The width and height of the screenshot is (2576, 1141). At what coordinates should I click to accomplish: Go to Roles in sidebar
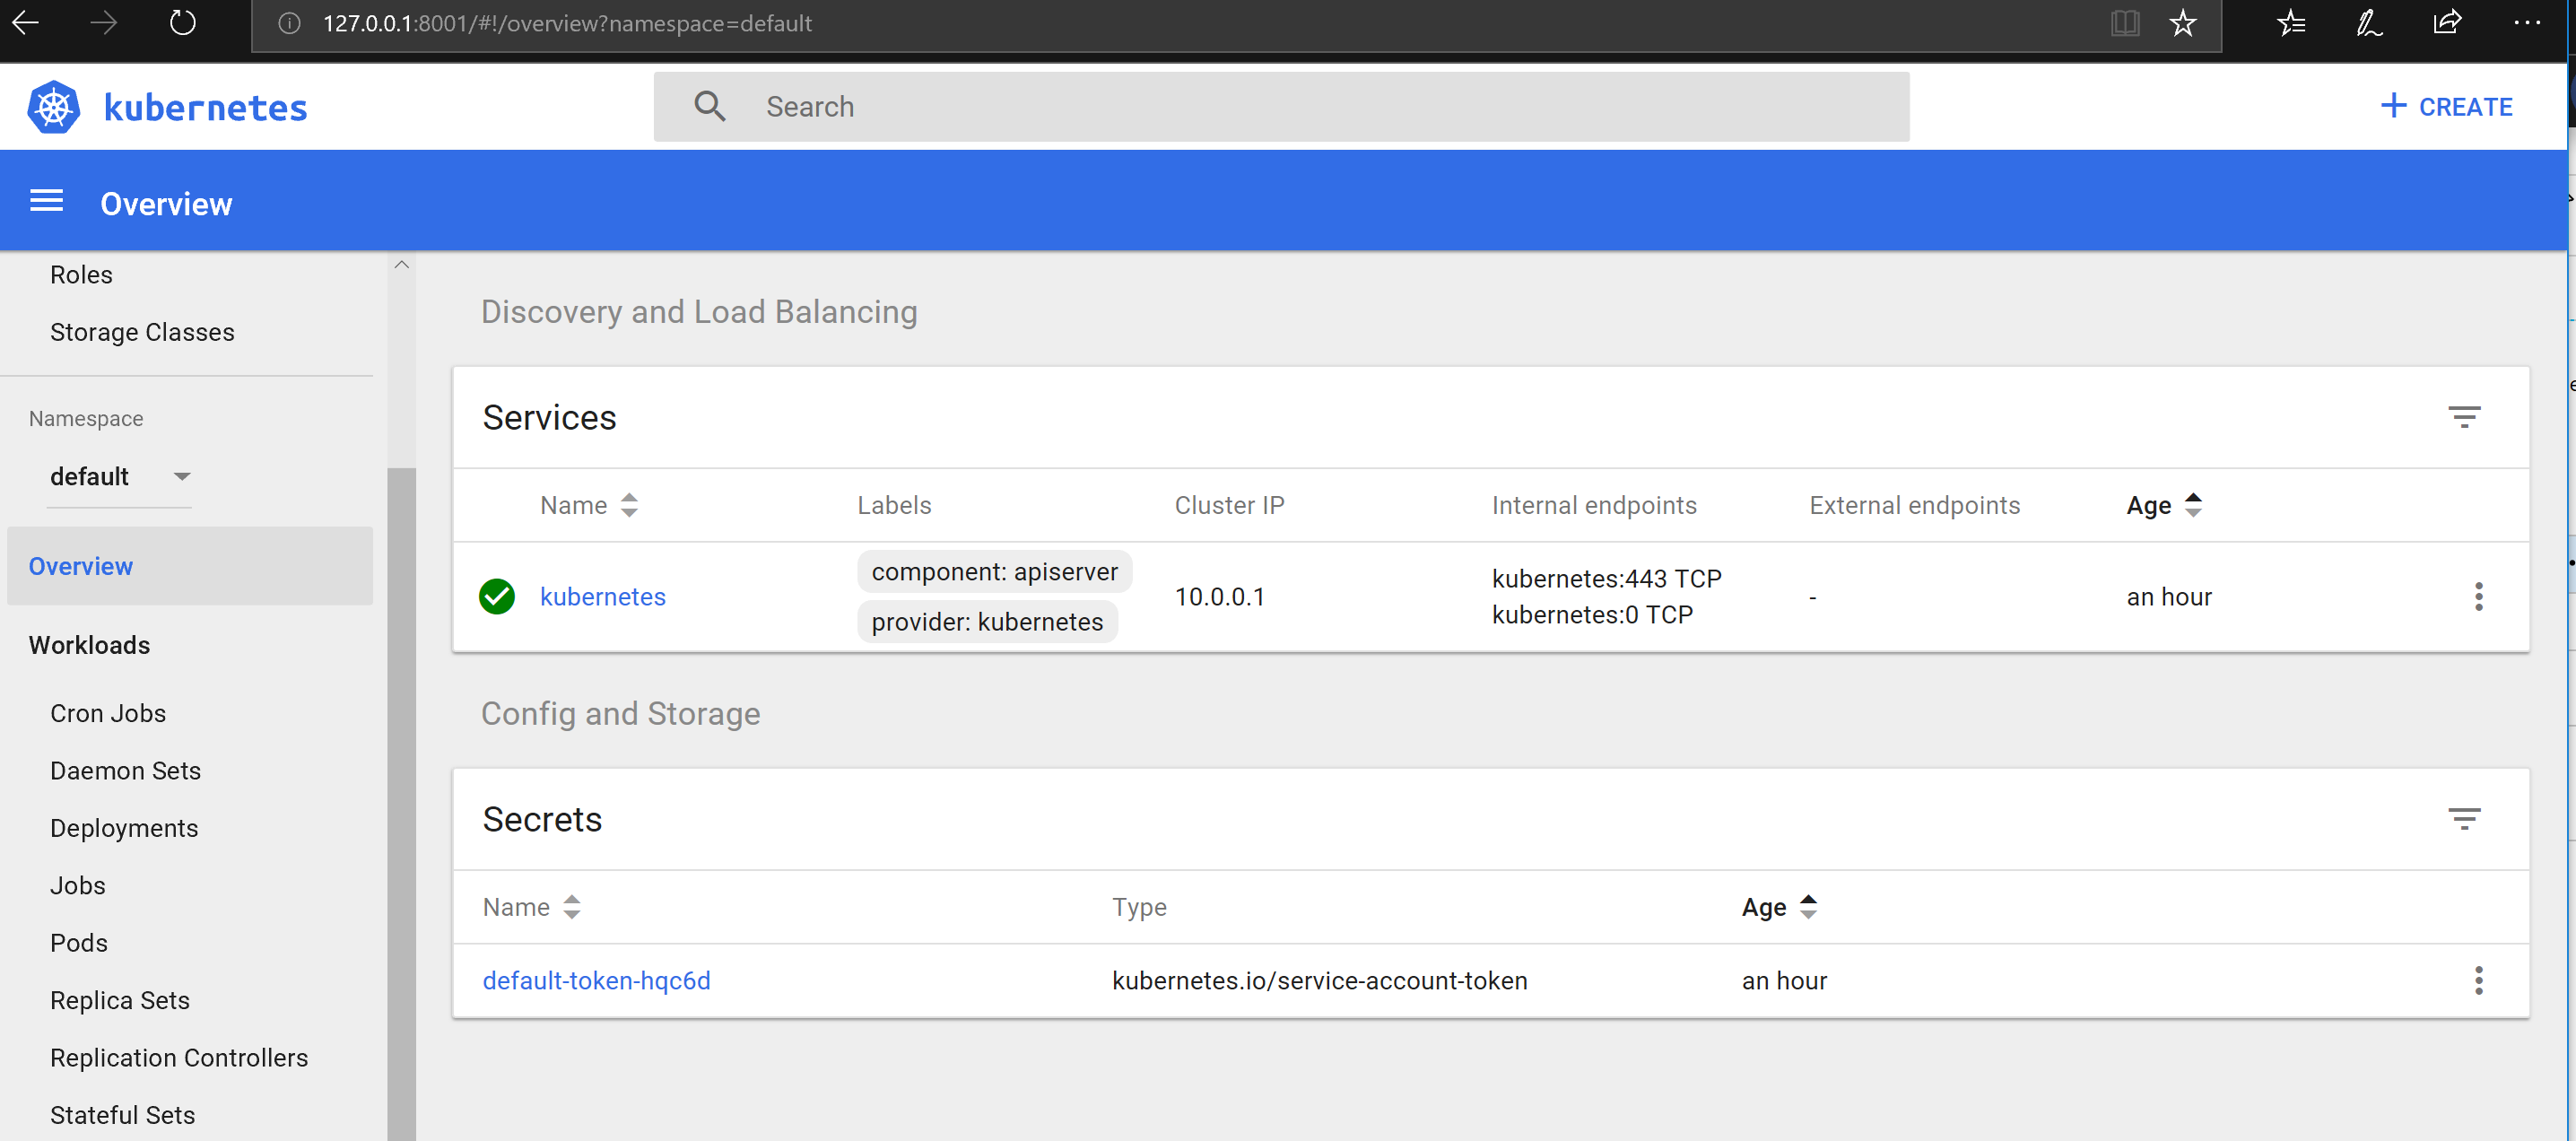(x=81, y=274)
